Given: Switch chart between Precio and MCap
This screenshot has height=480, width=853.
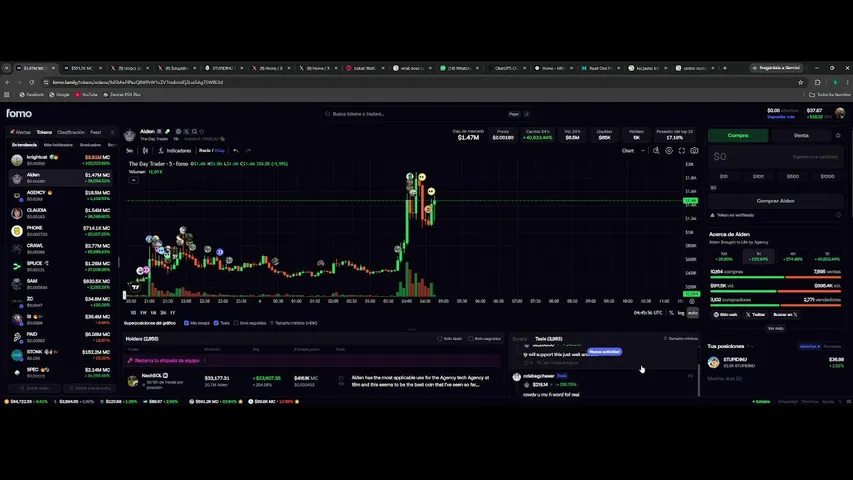Looking at the screenshot, I should [212, 151].
